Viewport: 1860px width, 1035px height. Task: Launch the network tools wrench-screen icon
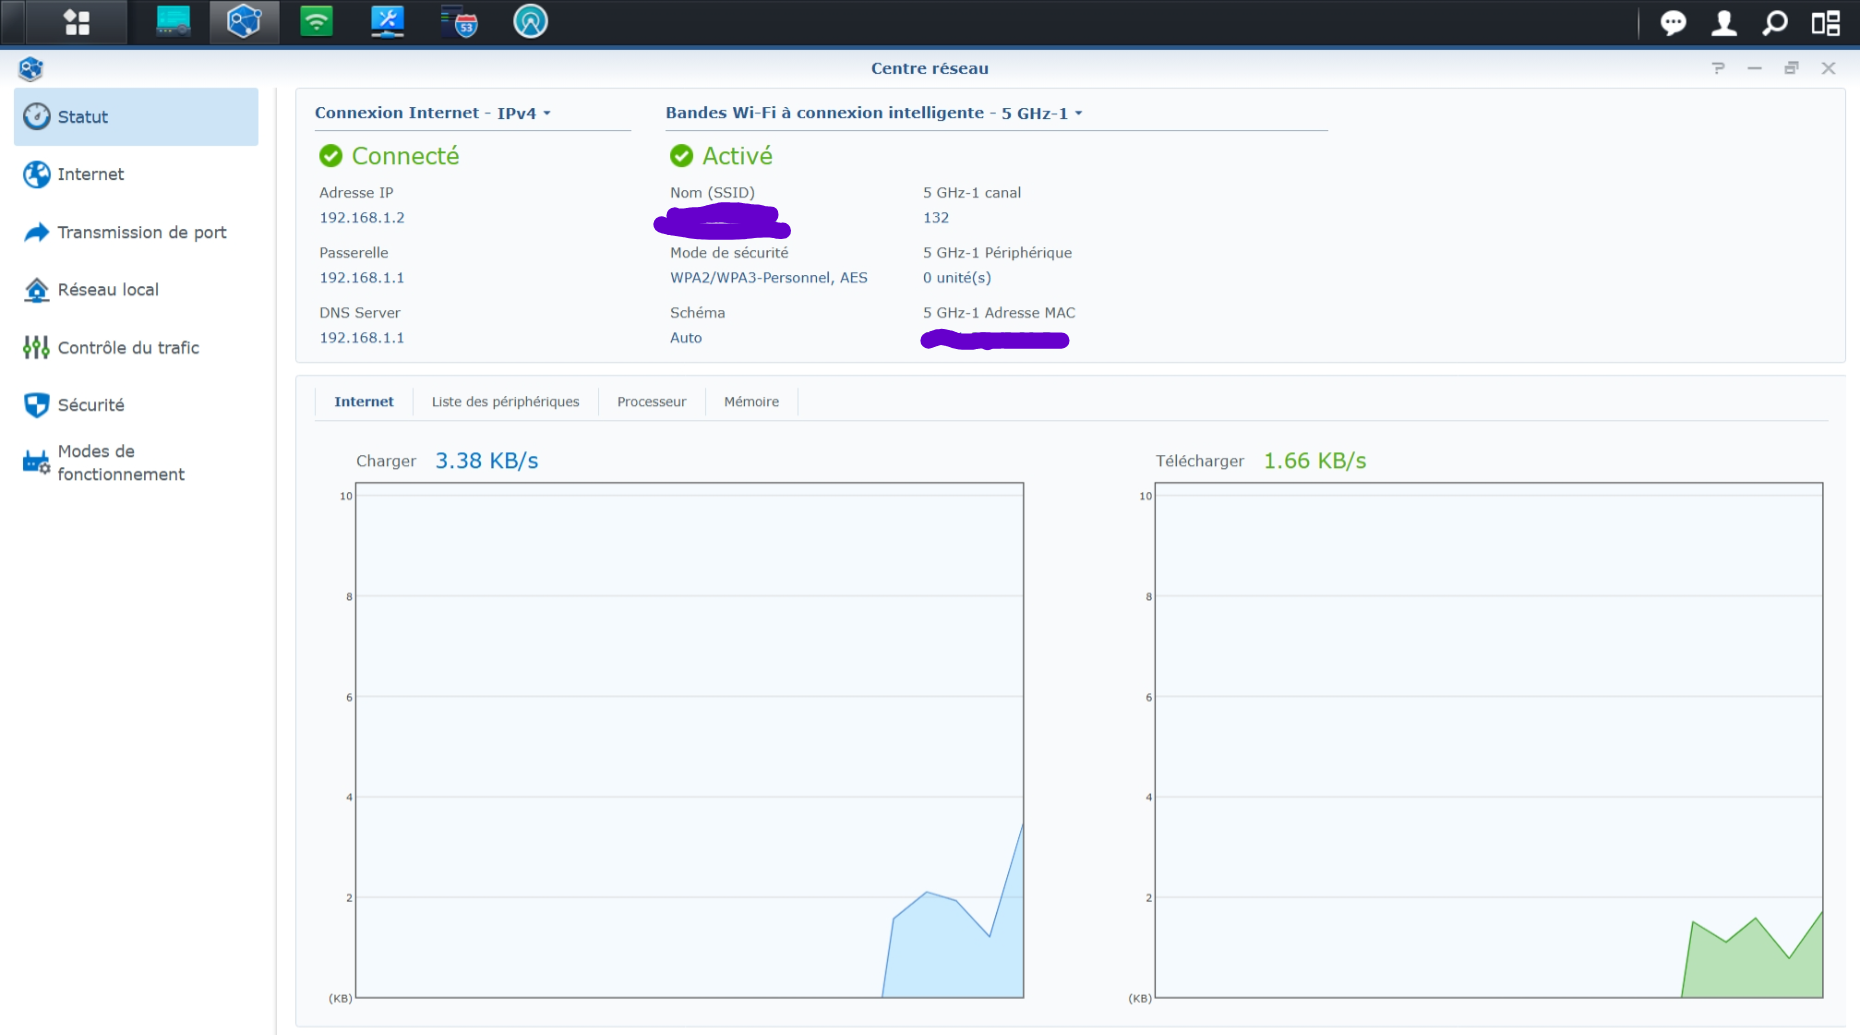click(387, 22)
